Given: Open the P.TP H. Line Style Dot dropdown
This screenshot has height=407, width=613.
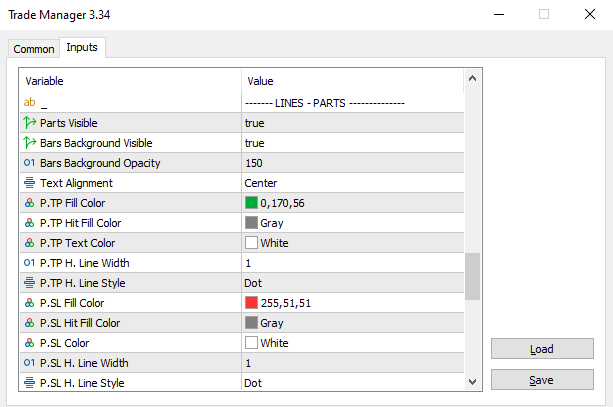Looking at the screenshot, I should pos(350,283).
